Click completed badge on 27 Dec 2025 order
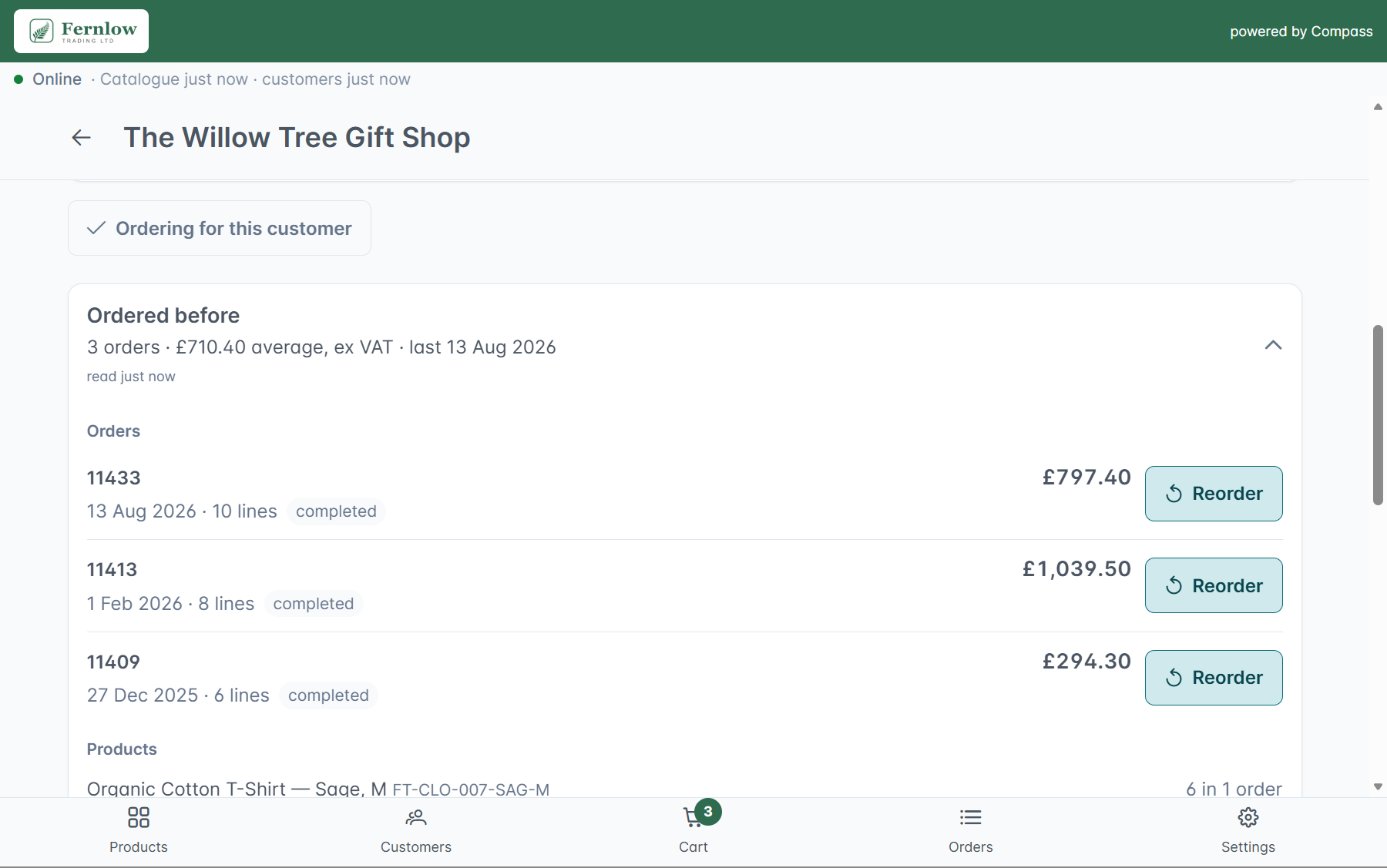This screenshot has width=1387, height=868. (328, 695)
